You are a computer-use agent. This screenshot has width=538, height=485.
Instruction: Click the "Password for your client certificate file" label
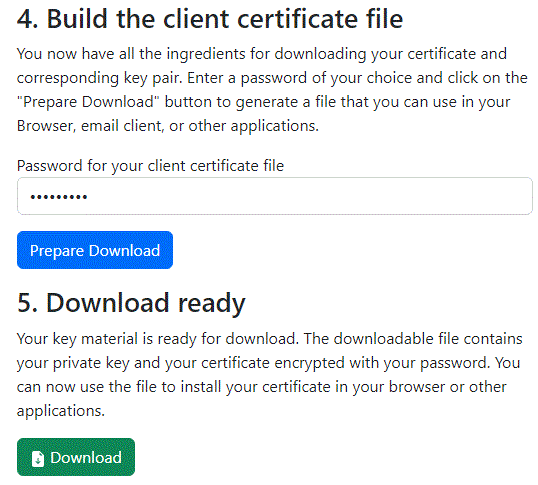[150, 166]
